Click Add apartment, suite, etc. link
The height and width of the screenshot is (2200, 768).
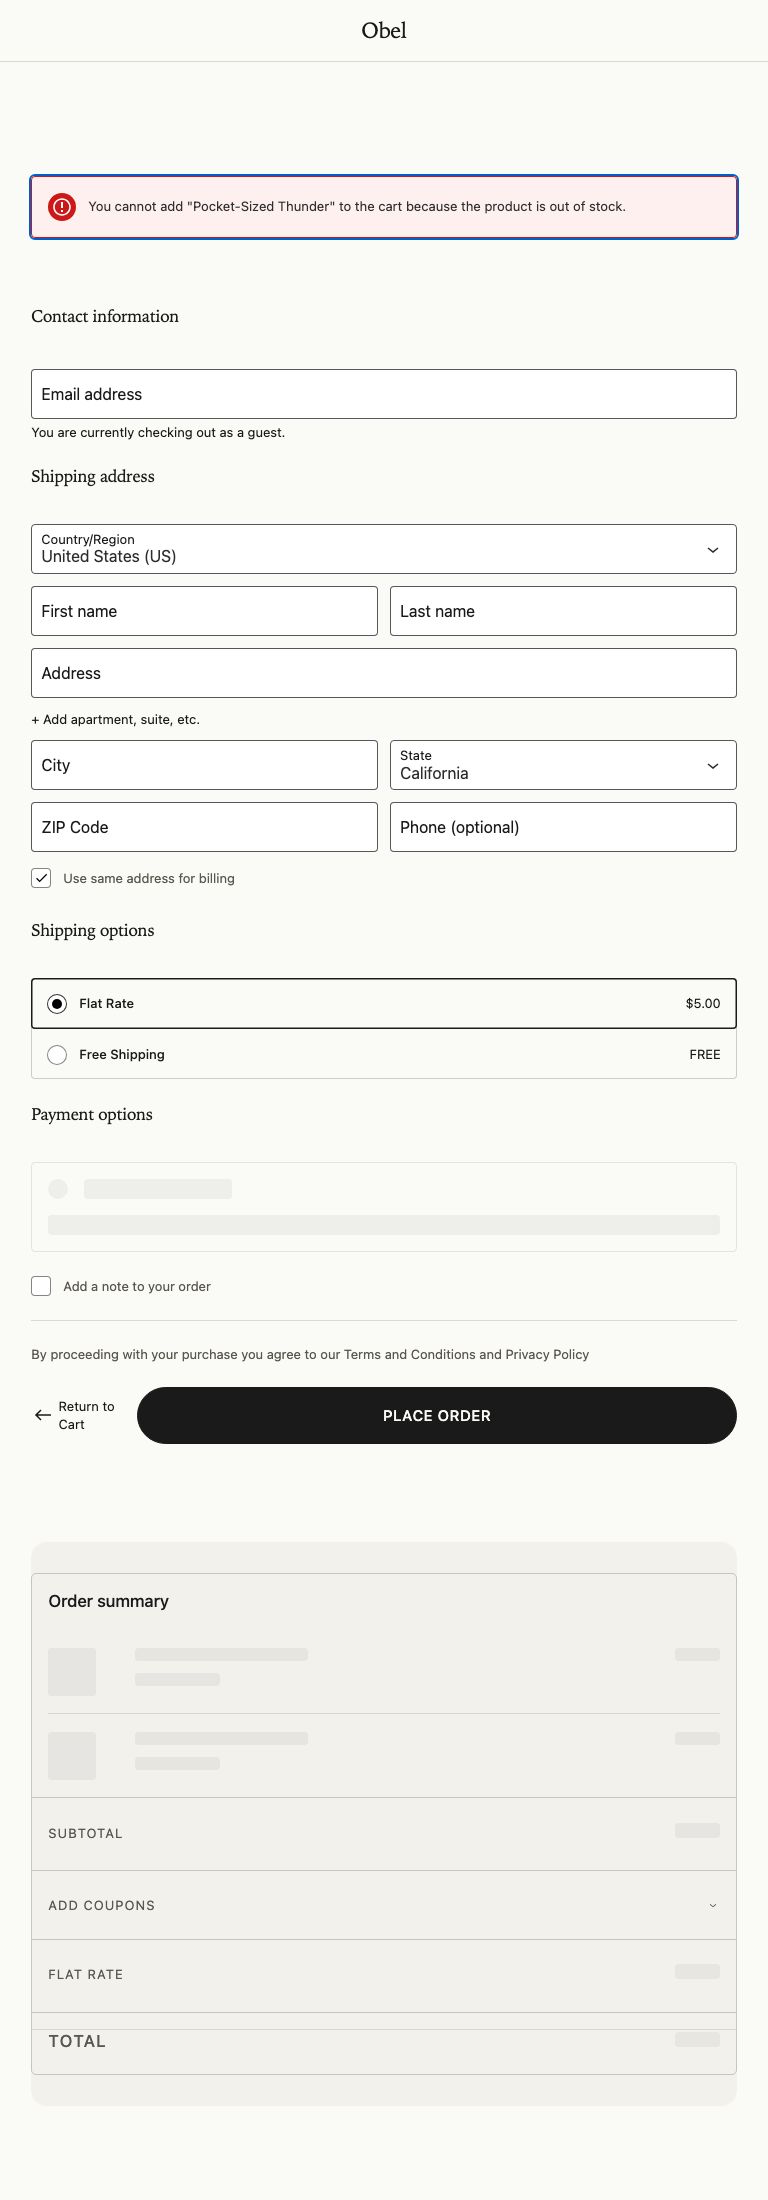[x=116, y=720]
